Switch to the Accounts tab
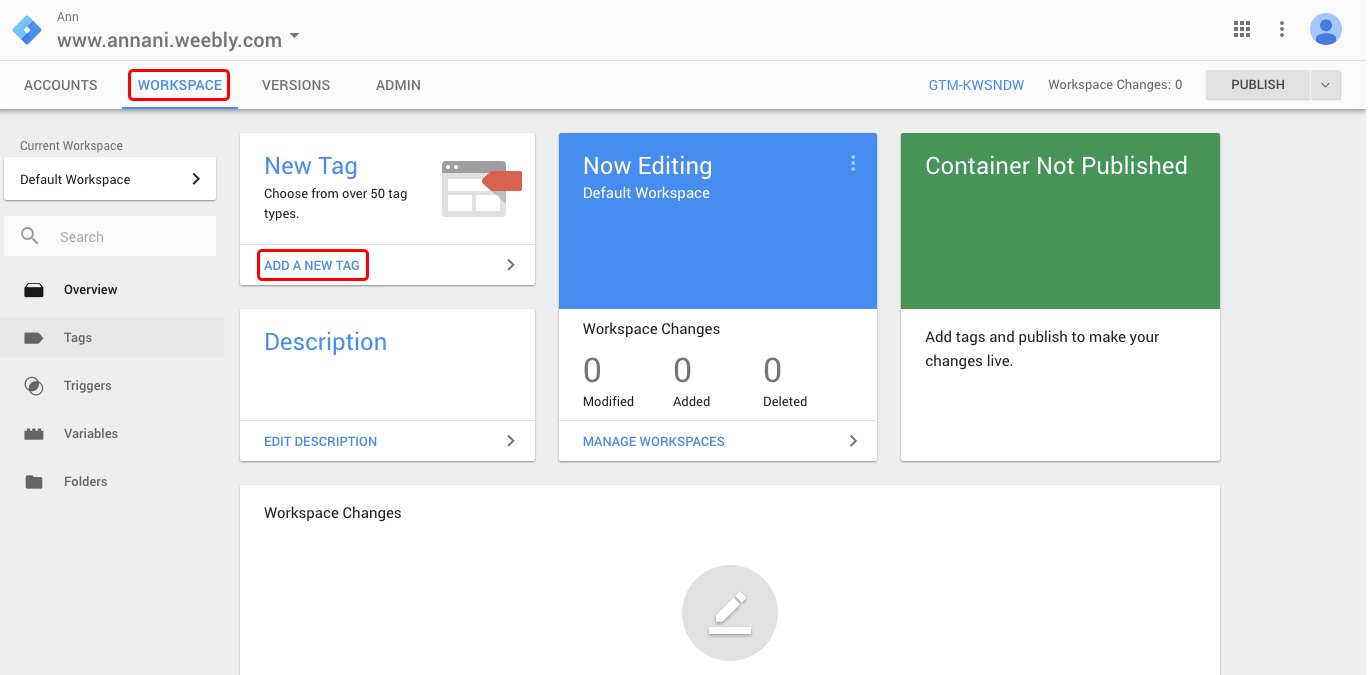The width and height of the screenshot is (1368, 675). (x=61, y=85)
